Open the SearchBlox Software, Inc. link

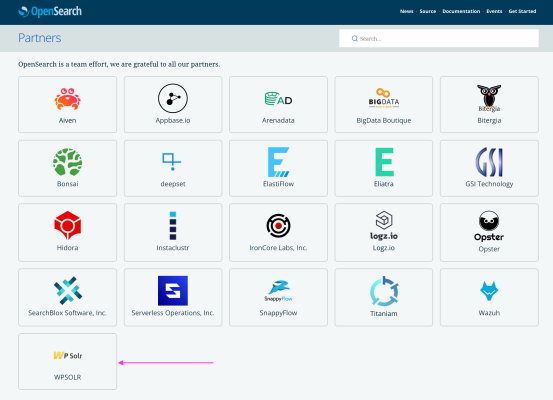(67, 313)
